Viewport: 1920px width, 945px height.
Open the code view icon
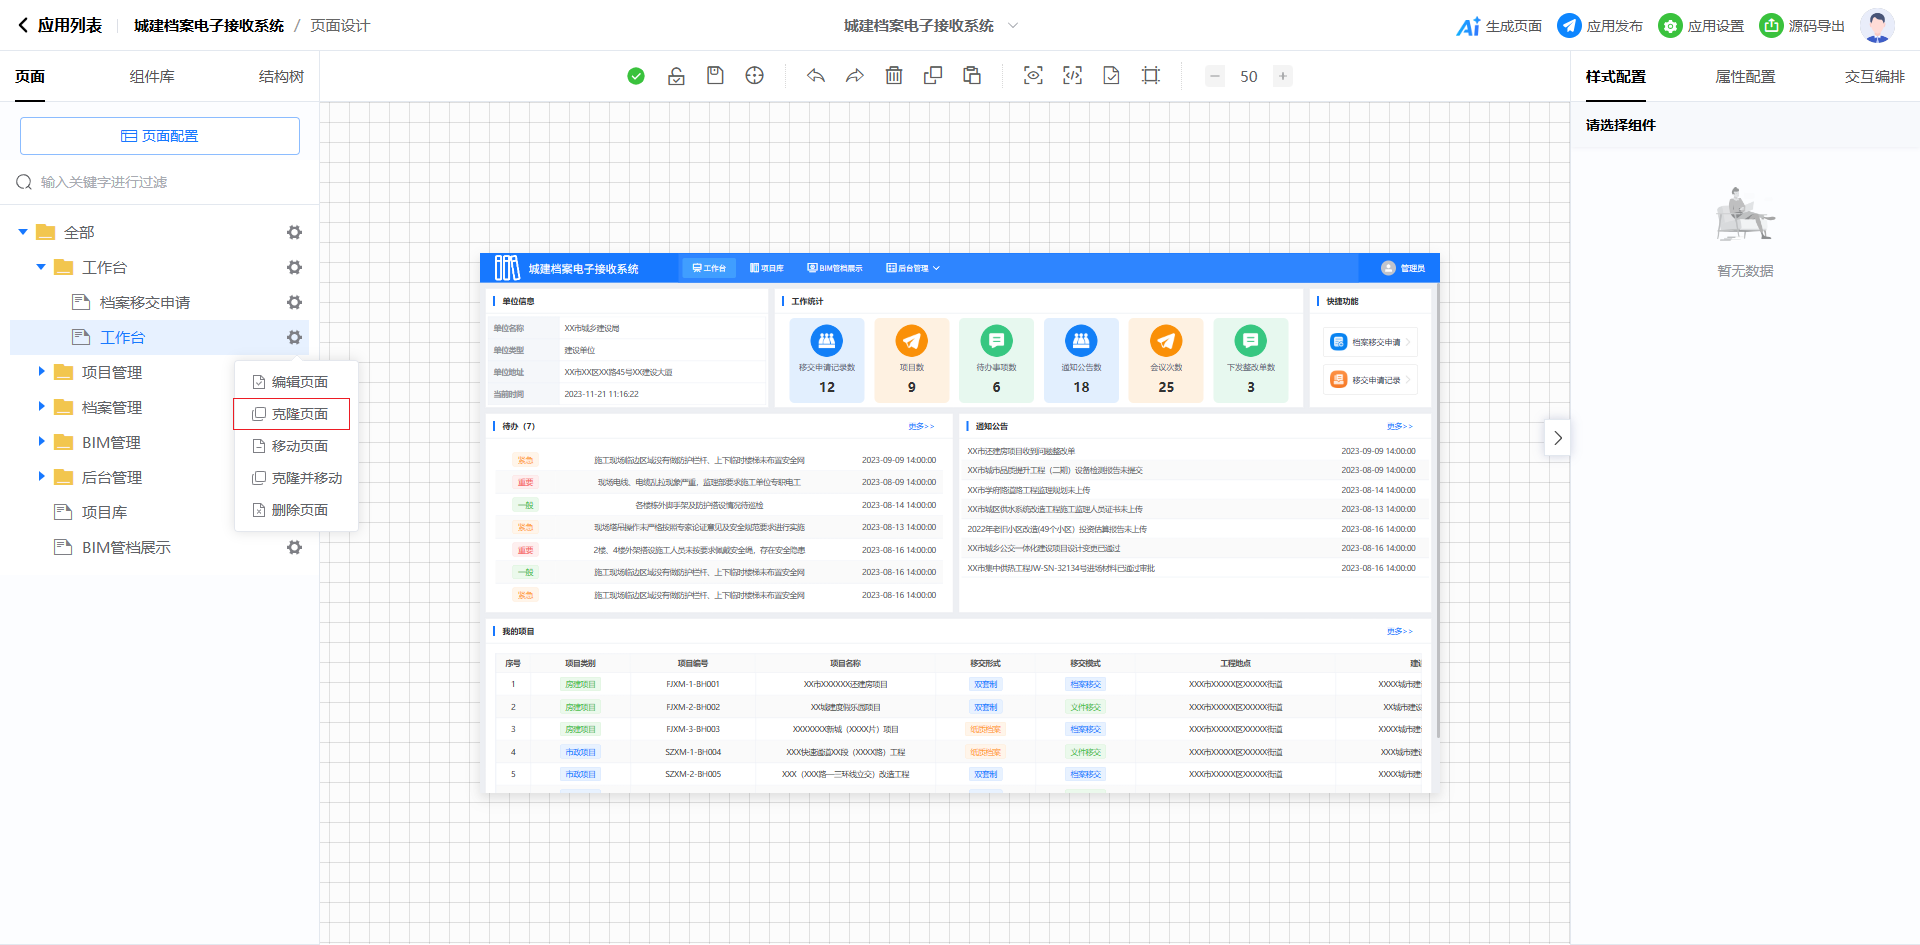[x=1072, y=76]
